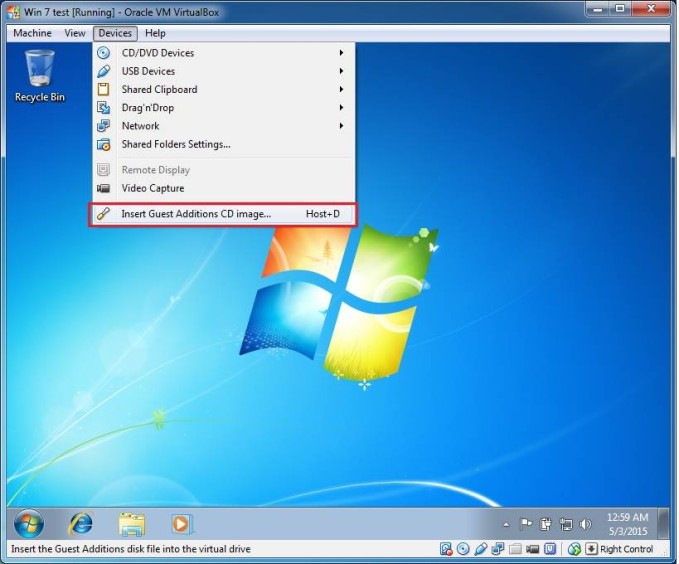Select the Drag'n'Drop entry
679x564 pixels.
(224, 107)
